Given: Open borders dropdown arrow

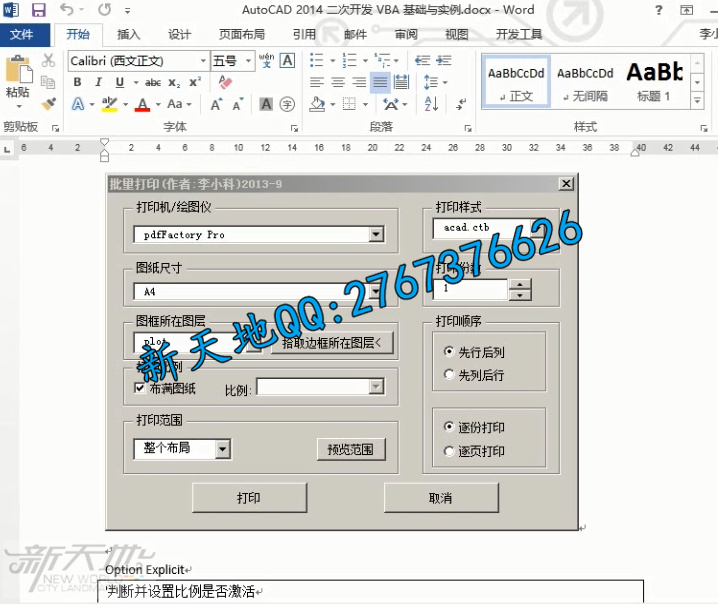Looking at the screenshot, I should [x=365, y=105].
